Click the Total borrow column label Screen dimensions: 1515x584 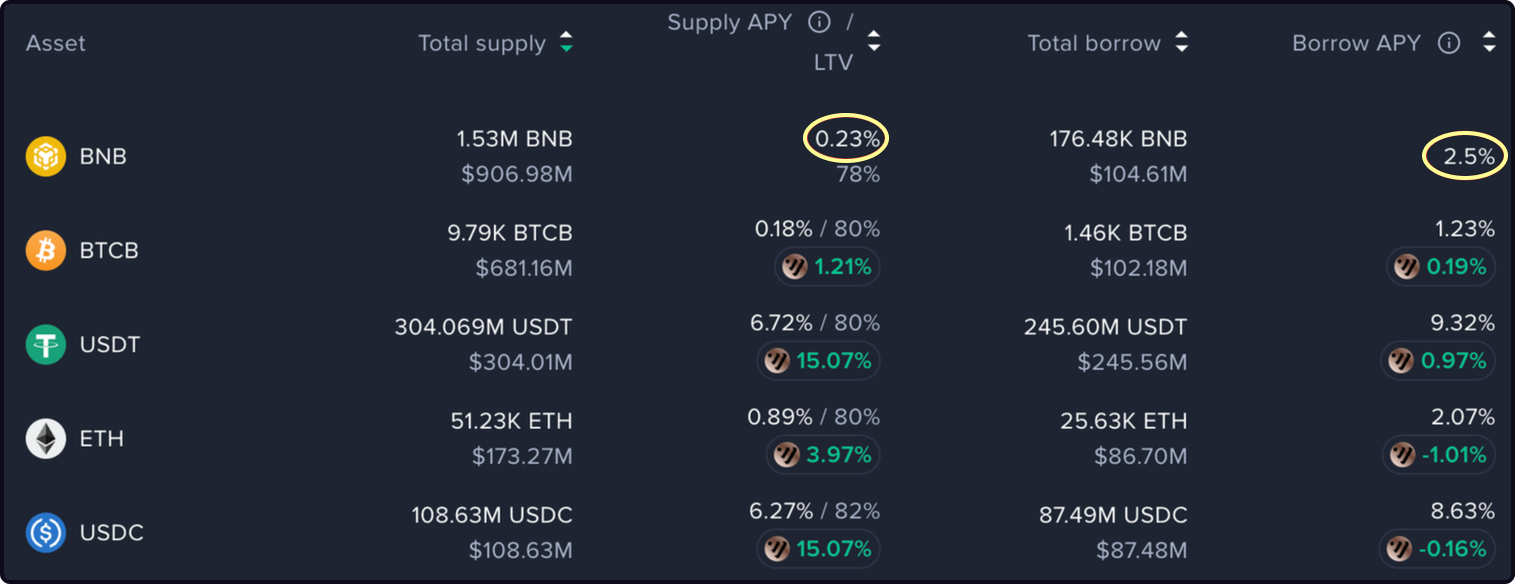(1094, 43)
